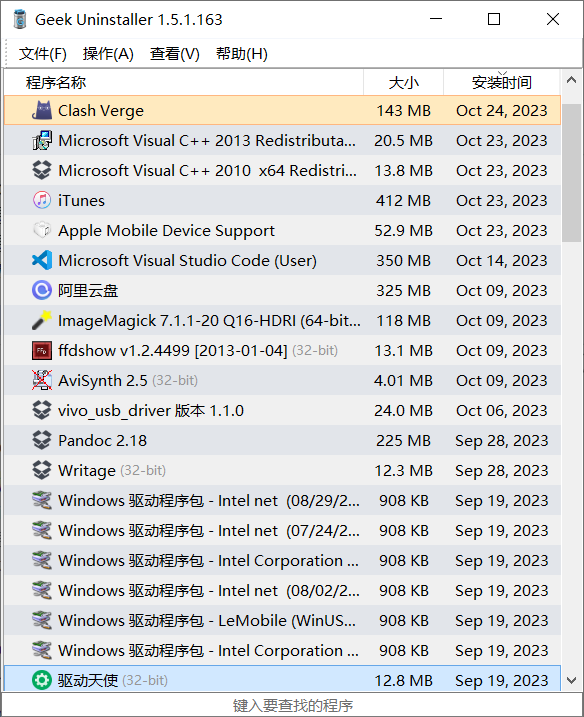Click the ffdshow red icon
Image resolution: width=584 pixels, height=717 pixels.
click(x=42, y=350)
